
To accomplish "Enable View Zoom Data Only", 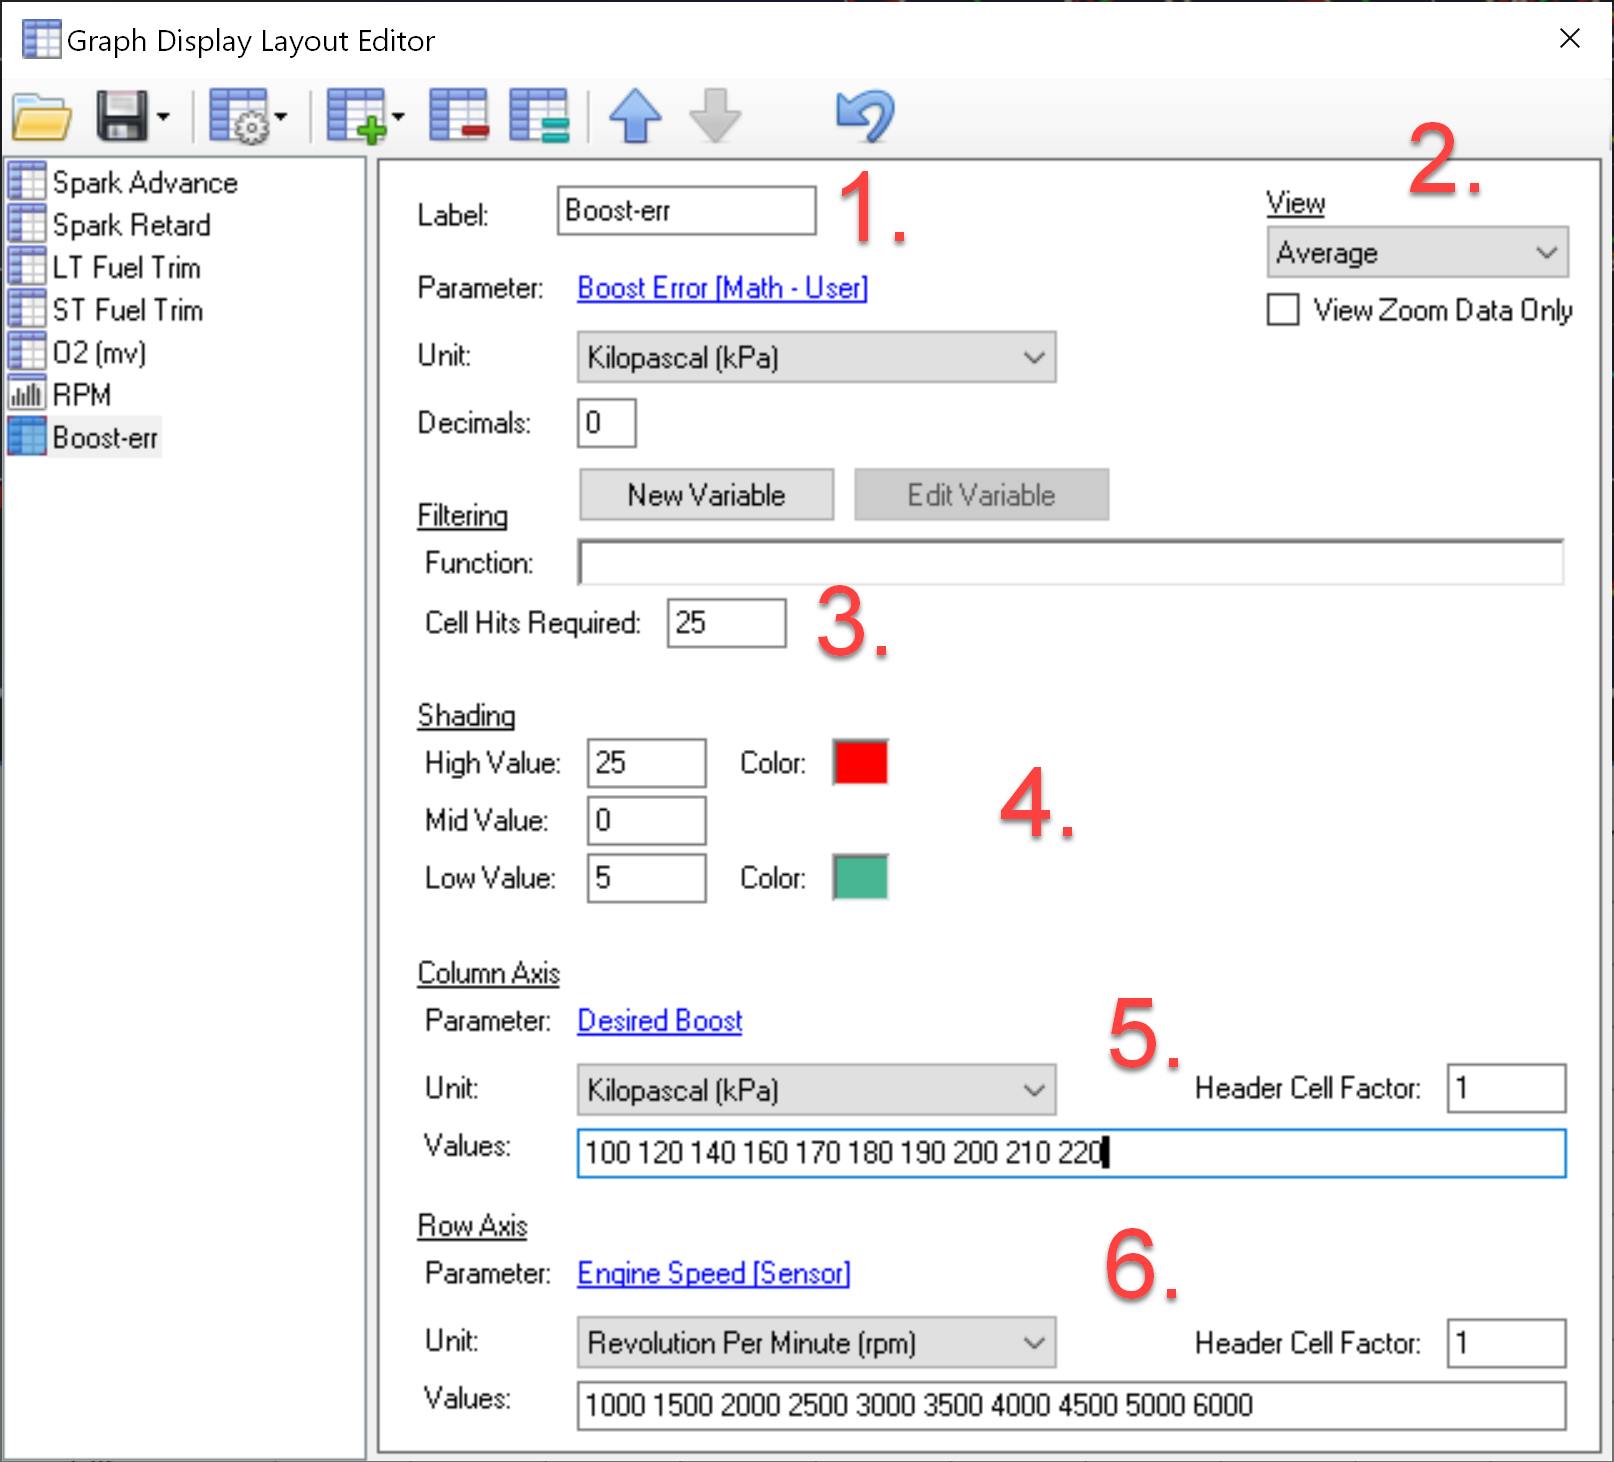I will coord(1282,311).
